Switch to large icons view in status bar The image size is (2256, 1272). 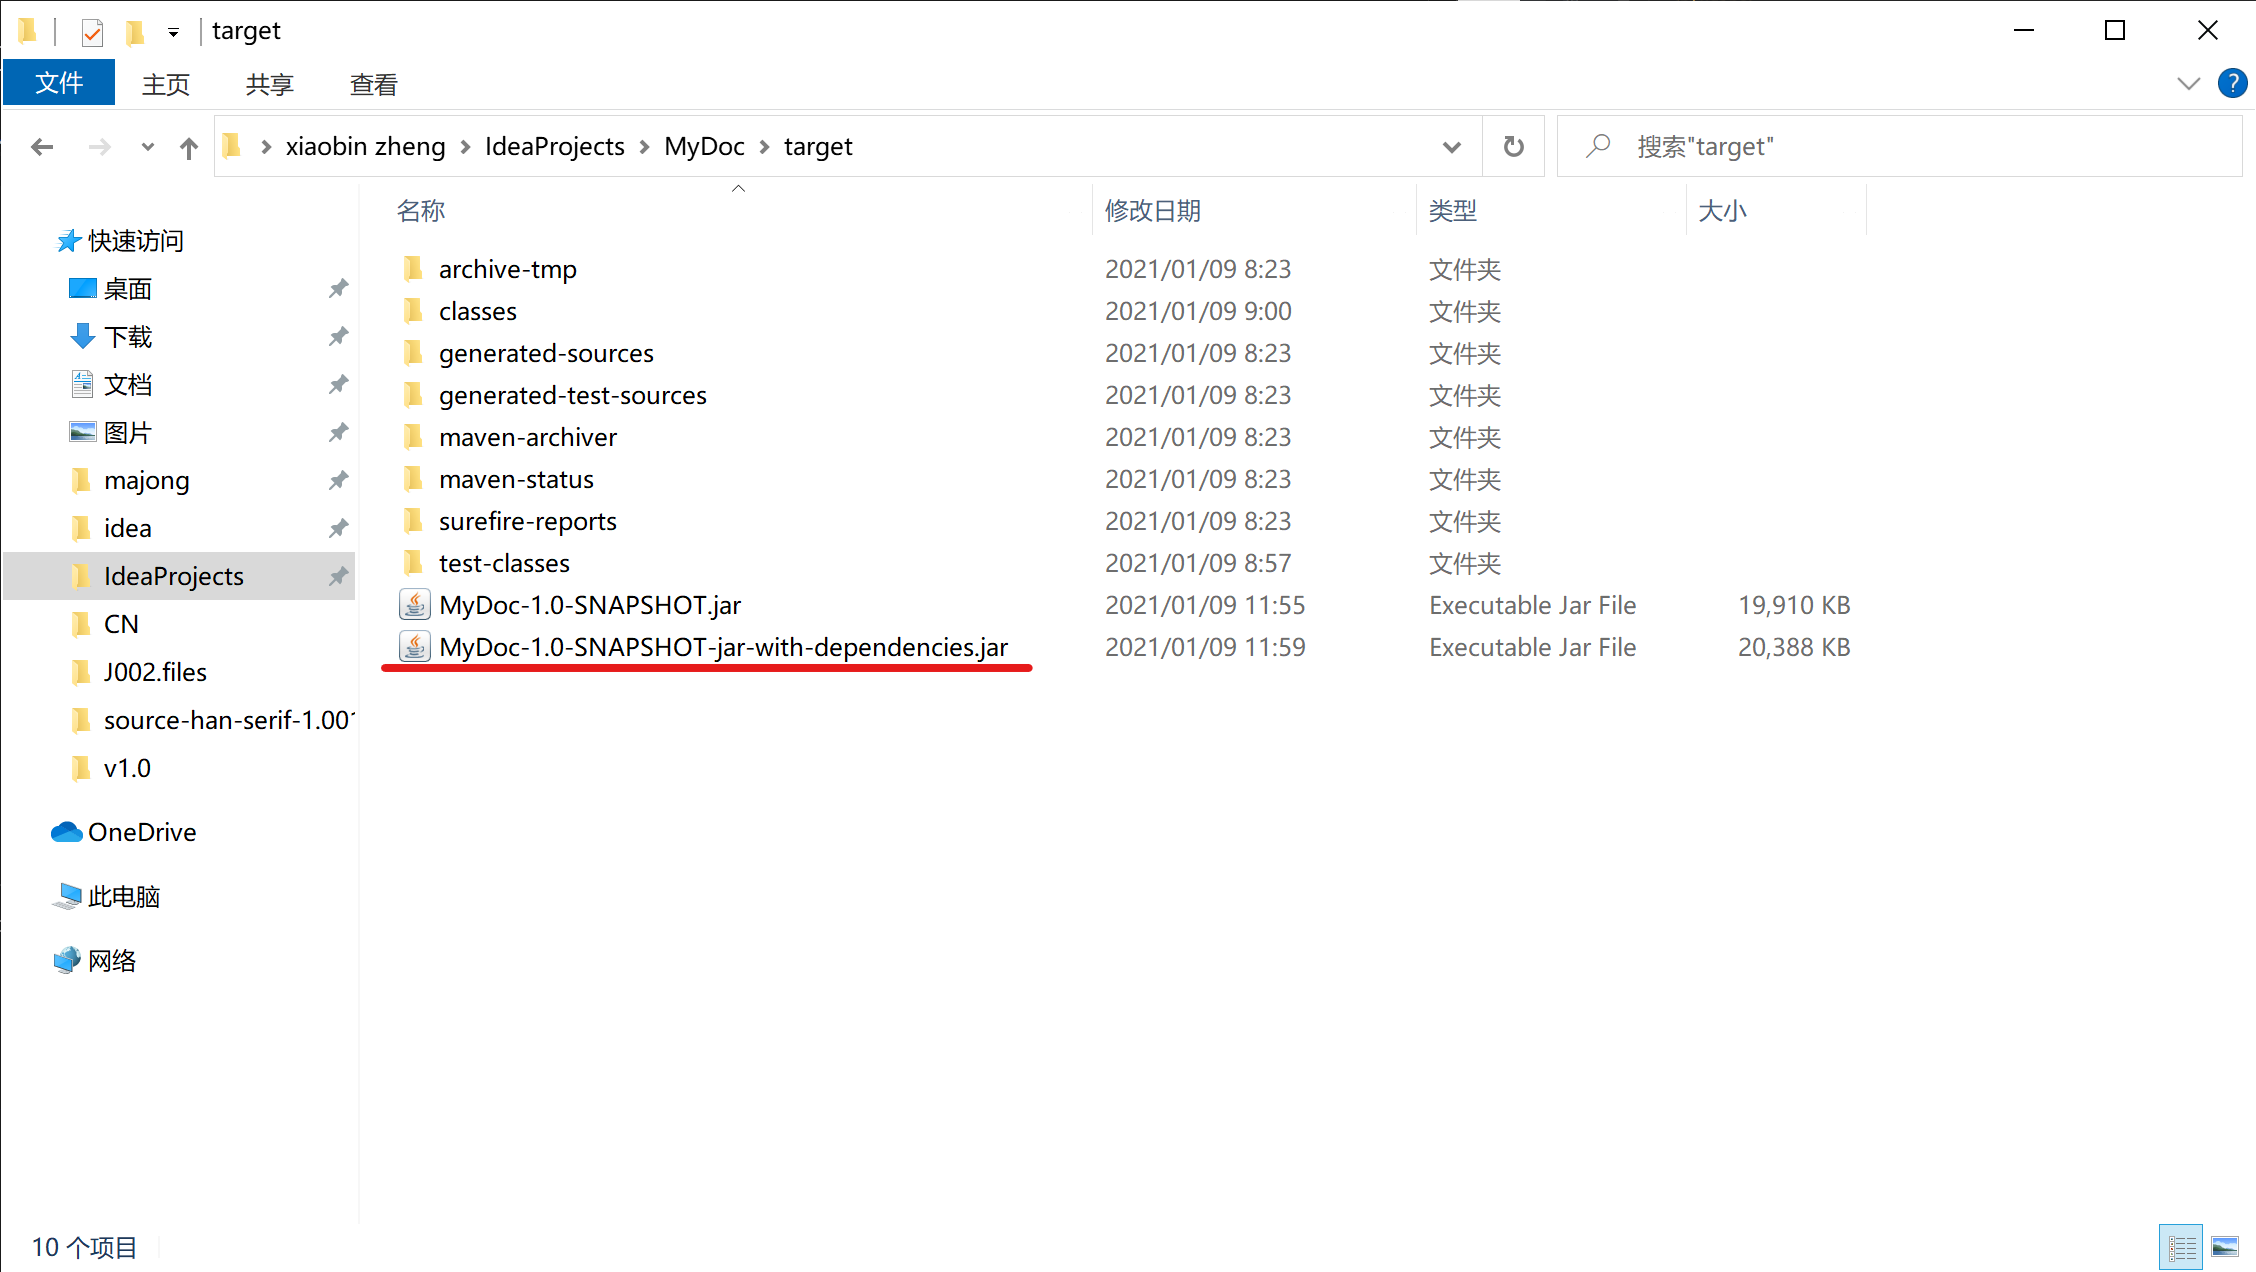[x=2225, y=1246]
